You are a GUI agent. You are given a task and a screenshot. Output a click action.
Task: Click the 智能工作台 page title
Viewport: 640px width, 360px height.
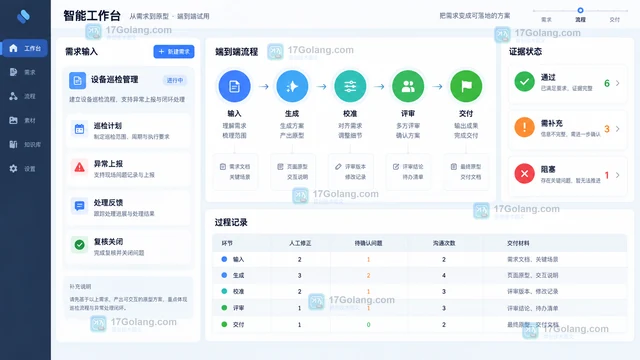coord(92,16)
